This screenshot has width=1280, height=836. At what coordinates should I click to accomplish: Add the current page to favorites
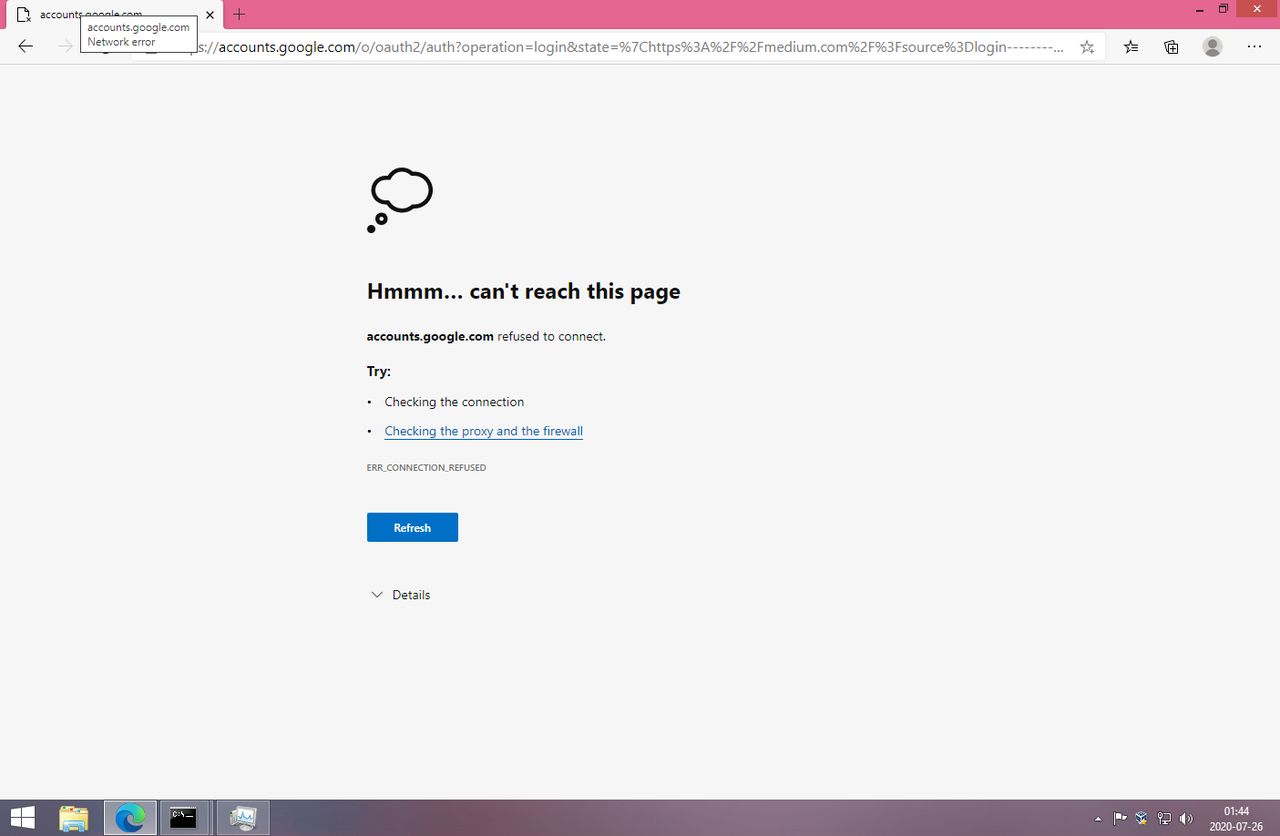tap(1086, 46)
